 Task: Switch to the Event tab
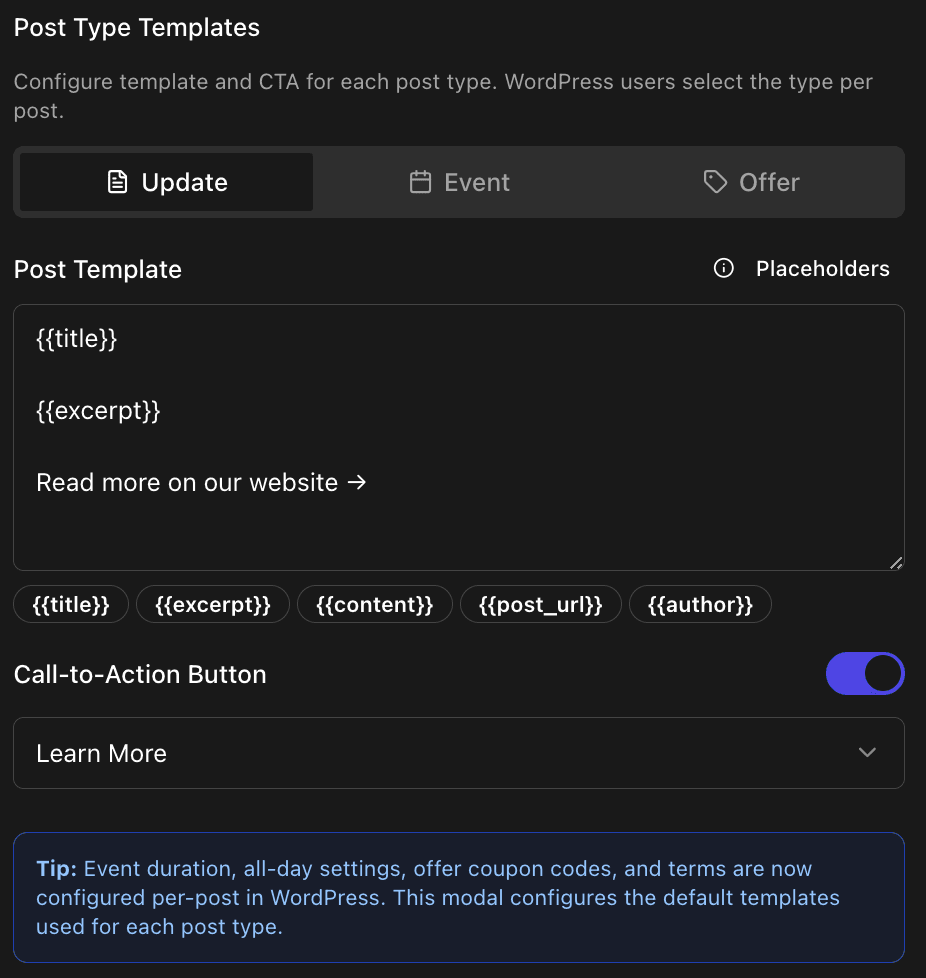pyautogui.click(x=459, y=182)
